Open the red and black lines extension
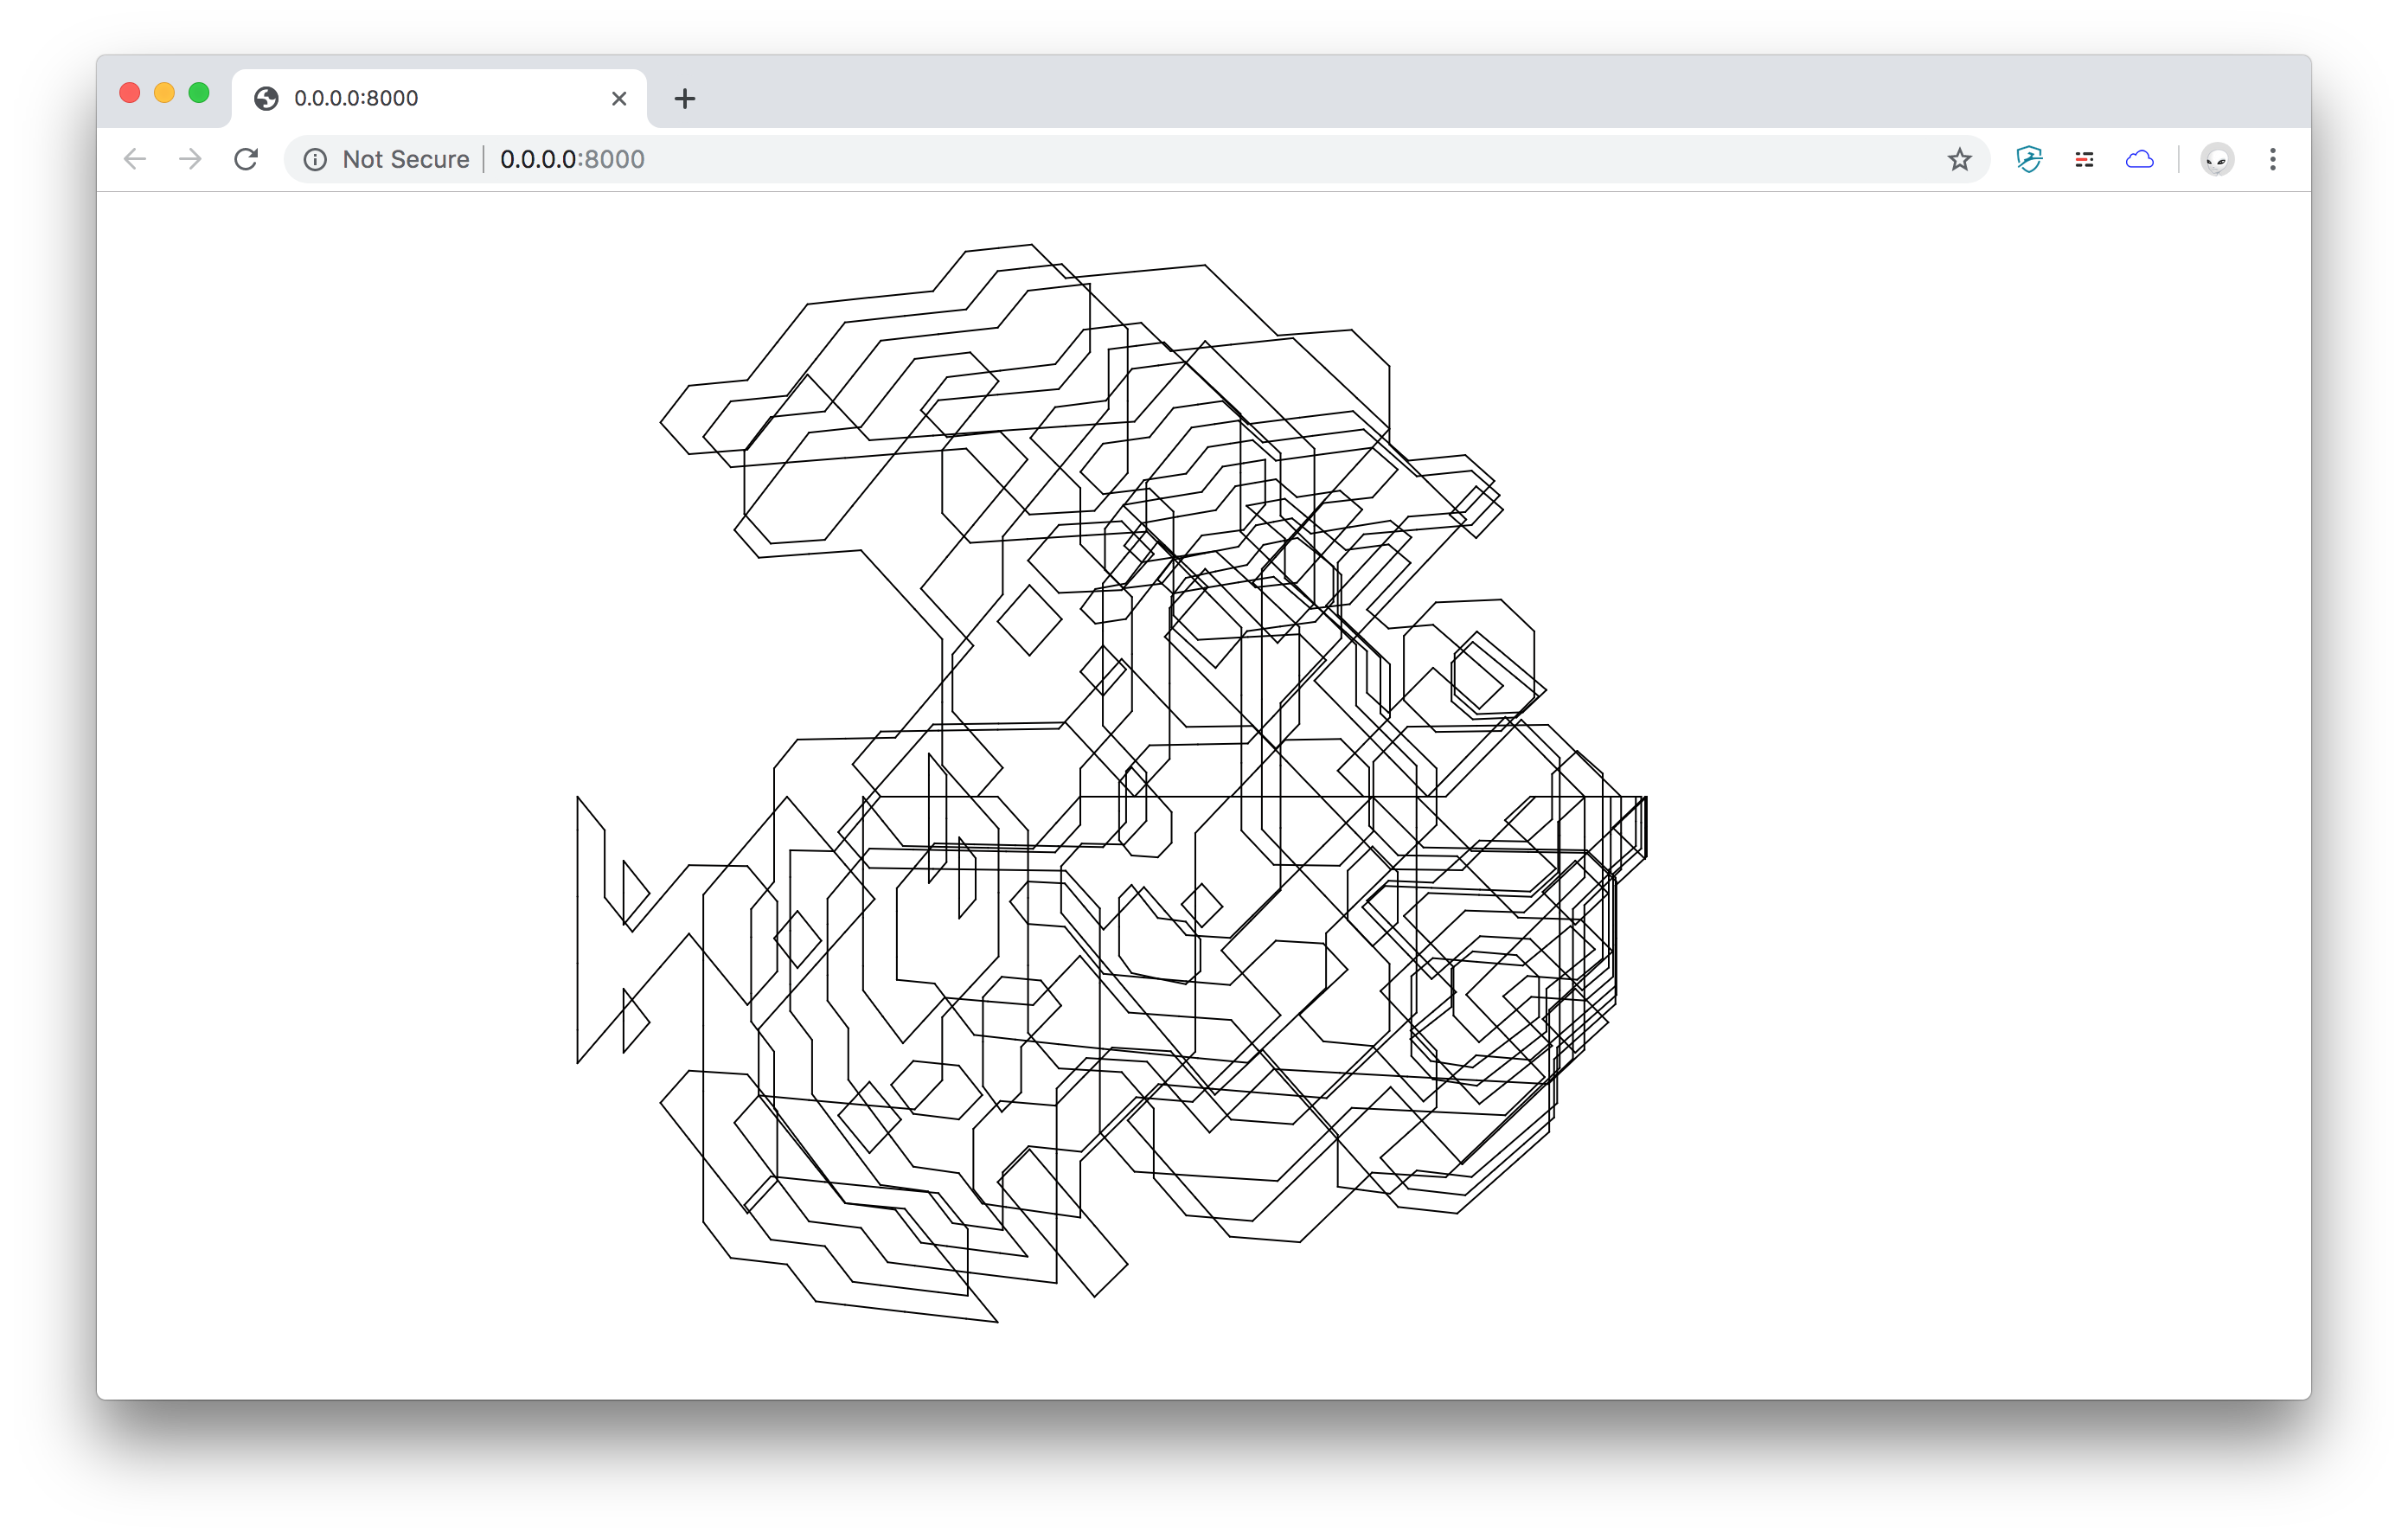This screenshot has width=2408, height=1538. (2084, 159)
